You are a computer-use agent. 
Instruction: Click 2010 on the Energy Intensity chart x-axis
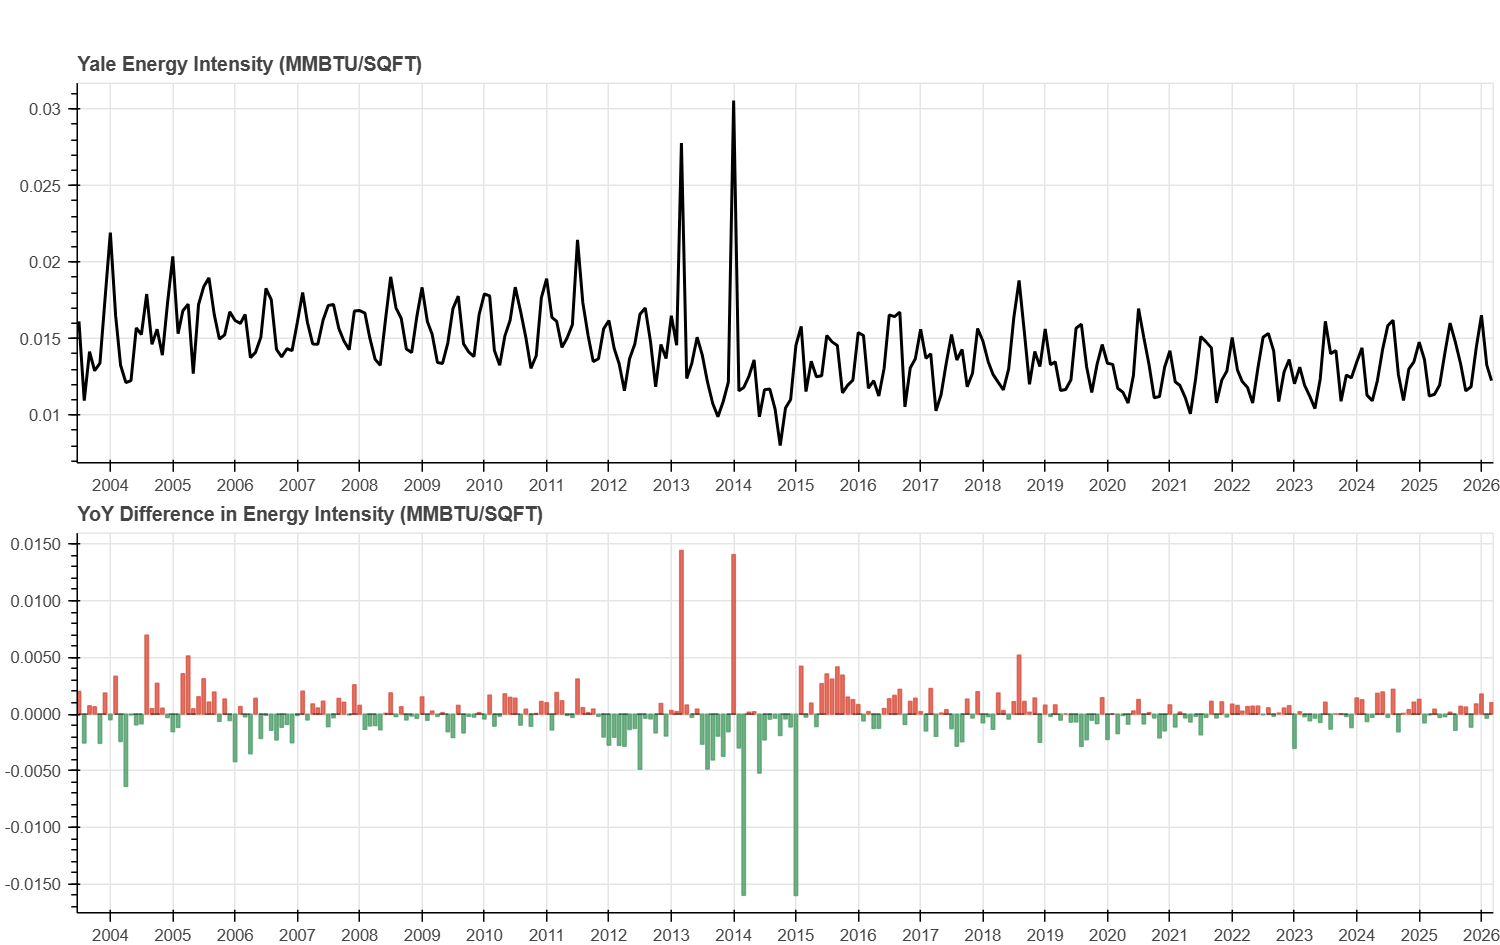pyautogui.click(x=484, y=485)
